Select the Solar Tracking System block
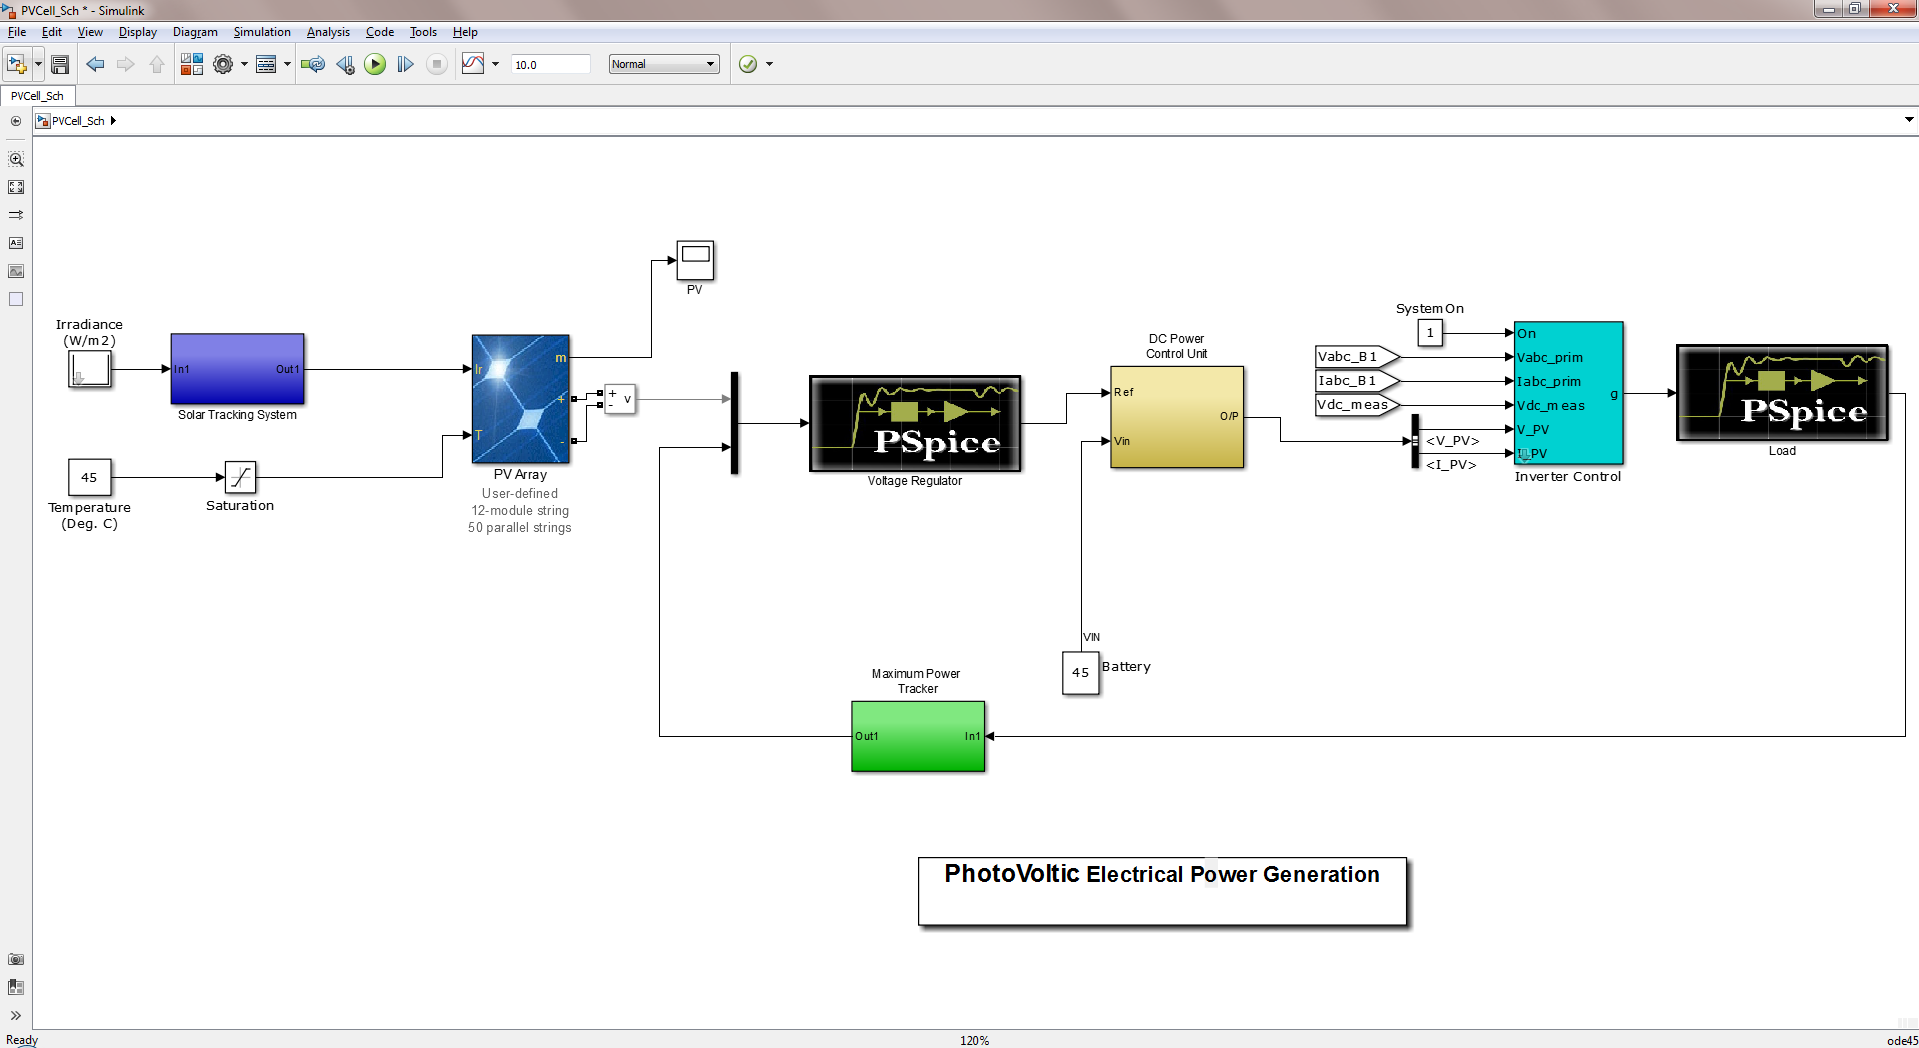The width and height of the screenshot is (1919, 1048). (x=237, y=369)
